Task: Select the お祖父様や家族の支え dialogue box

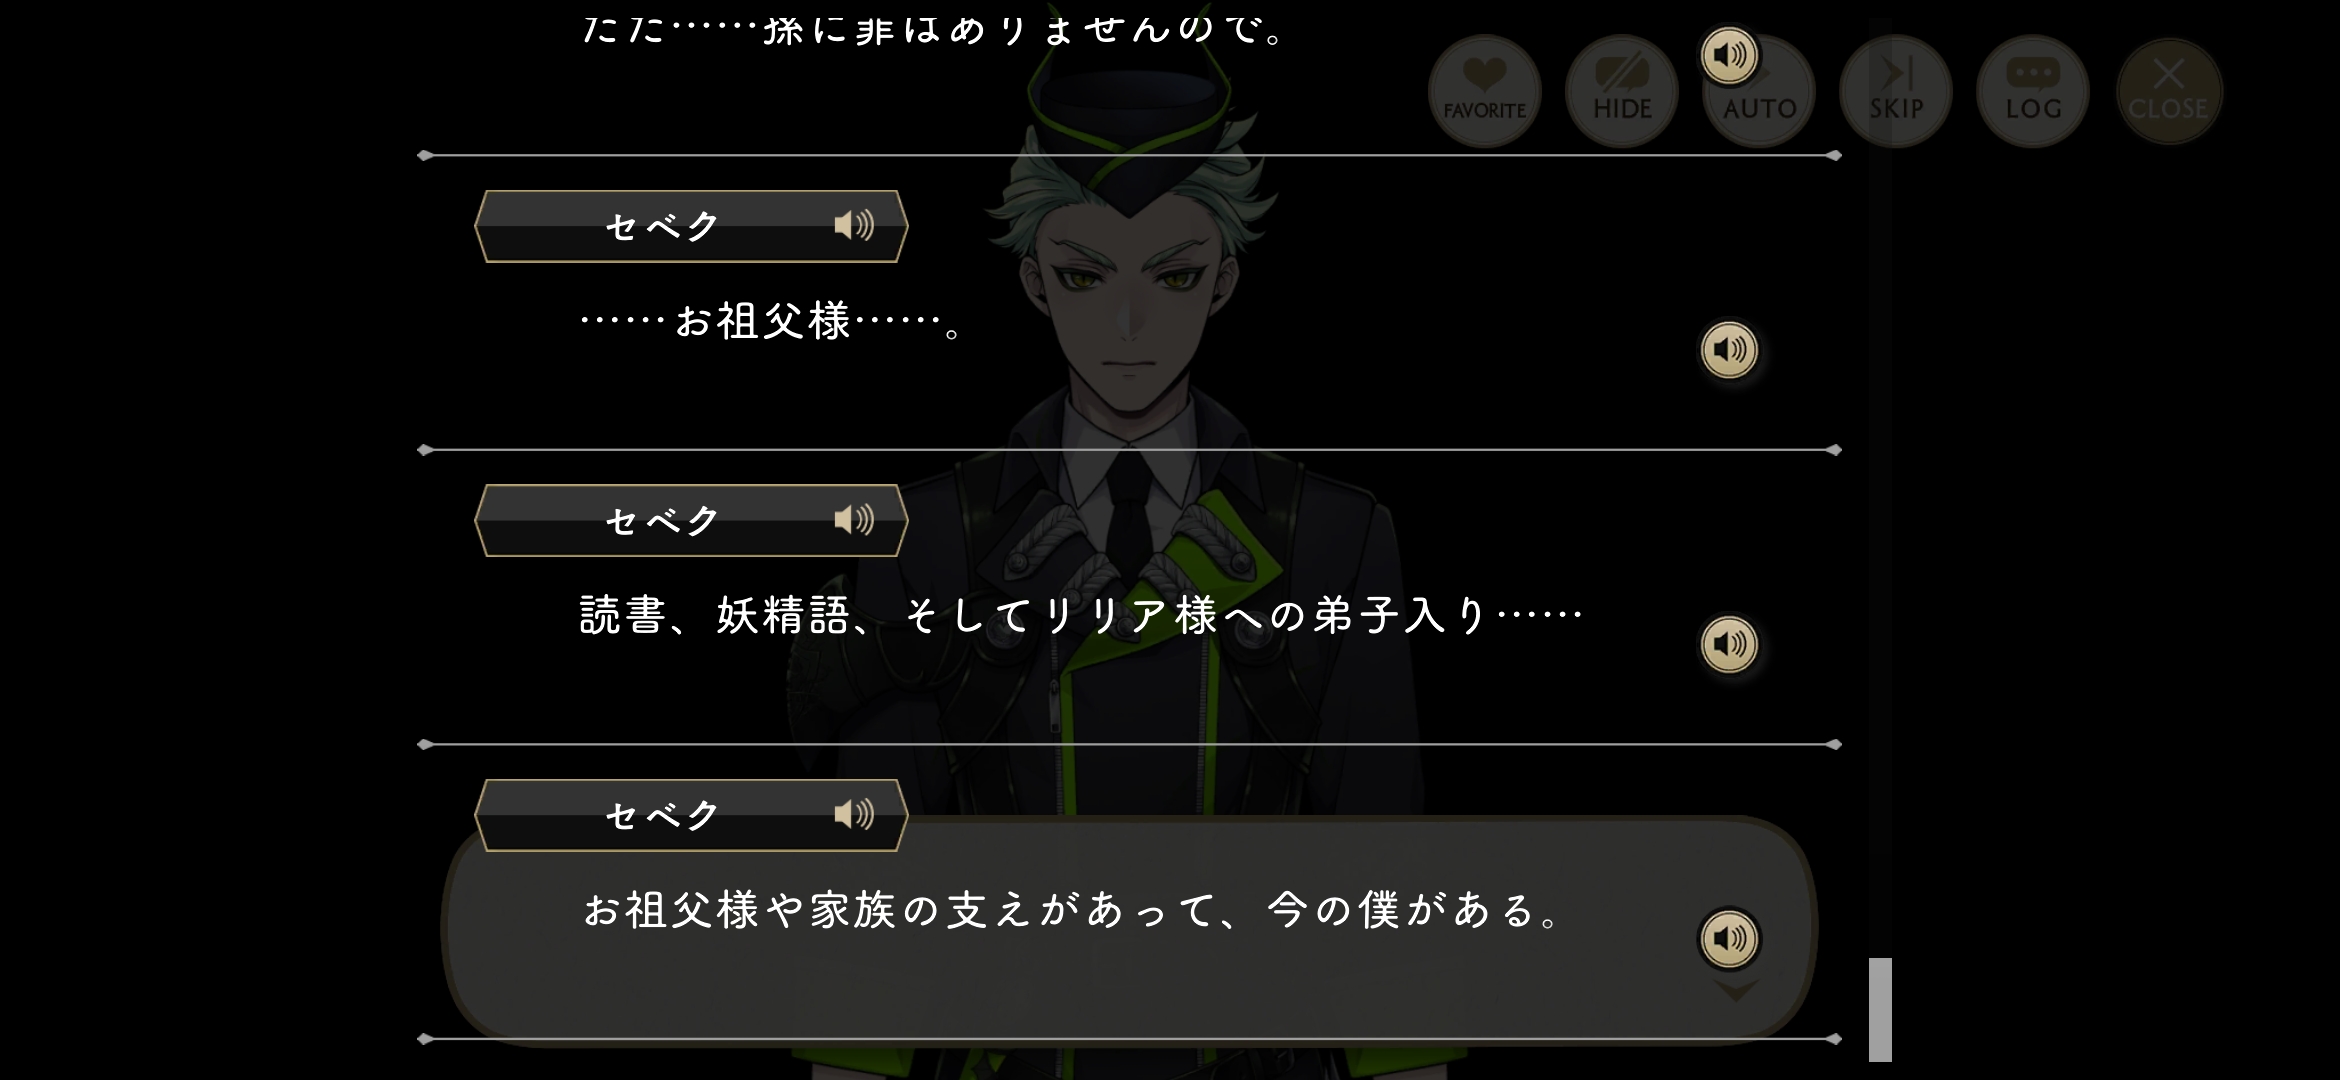Action: tap(1129, 930)
